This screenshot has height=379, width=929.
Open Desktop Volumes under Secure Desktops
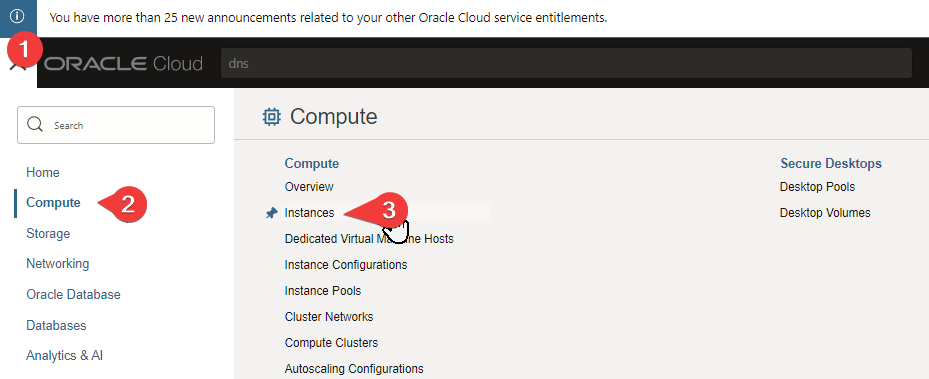coord(825,213)
